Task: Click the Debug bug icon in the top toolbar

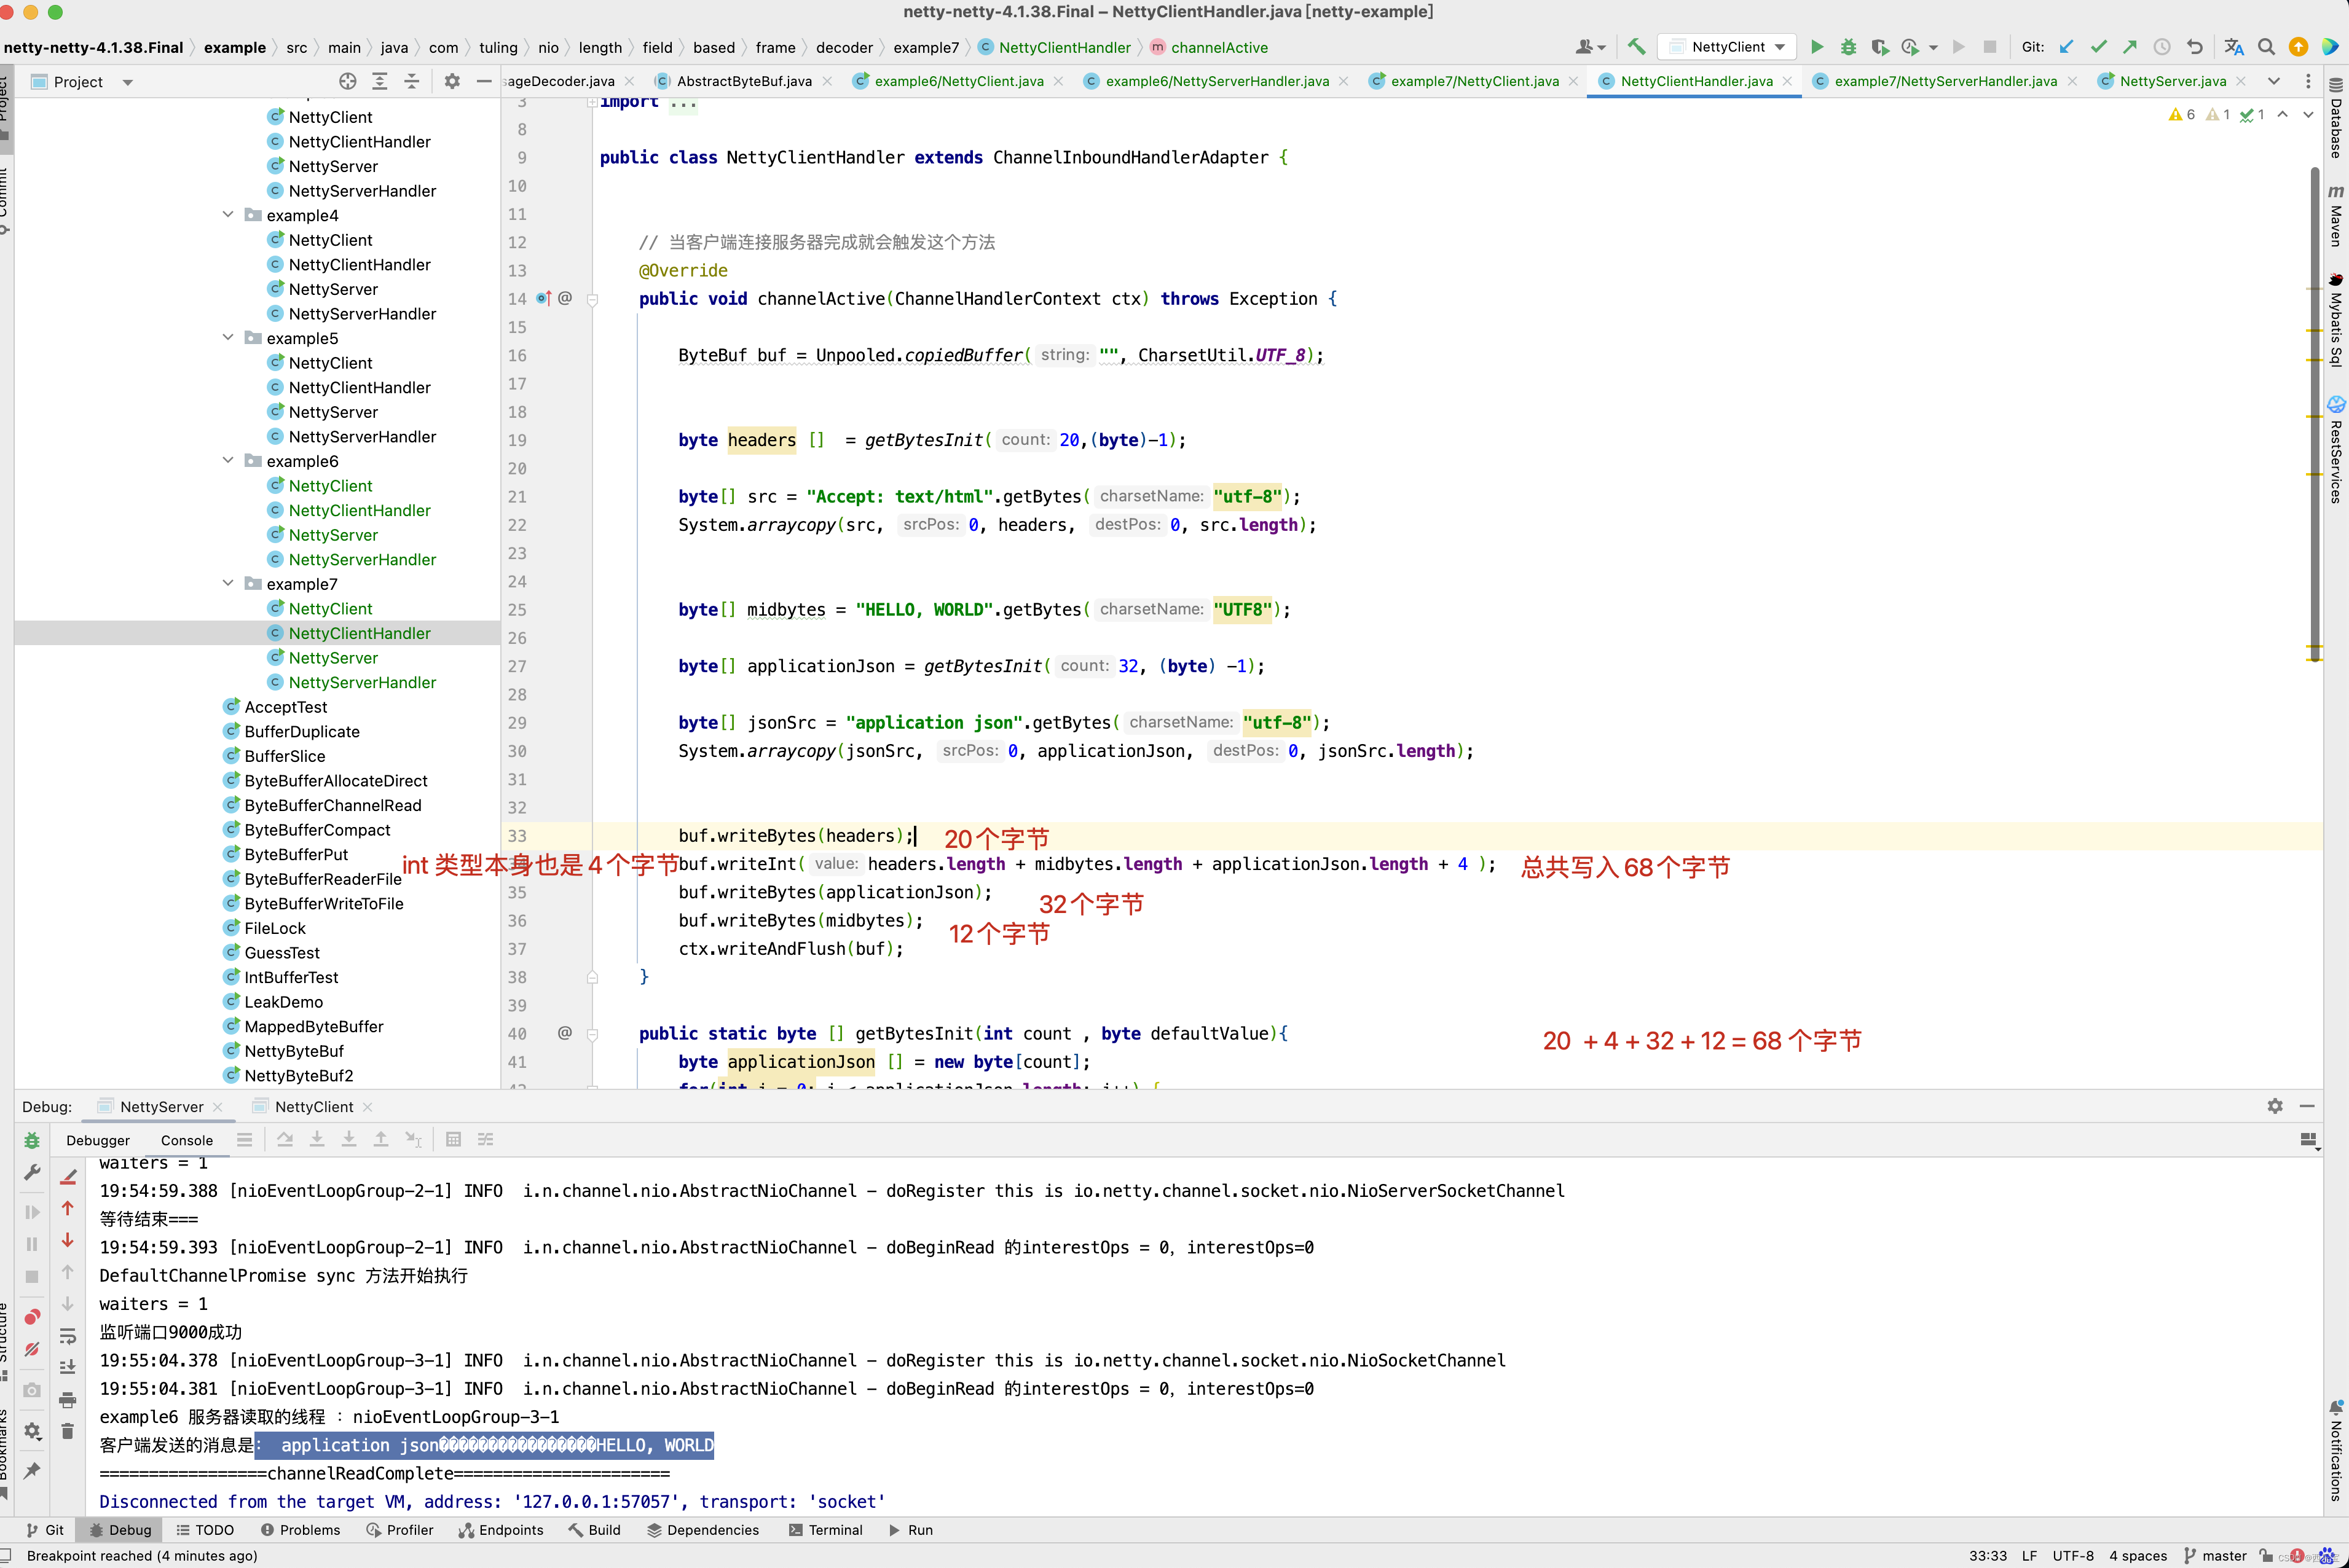Action: (1848, 47)
